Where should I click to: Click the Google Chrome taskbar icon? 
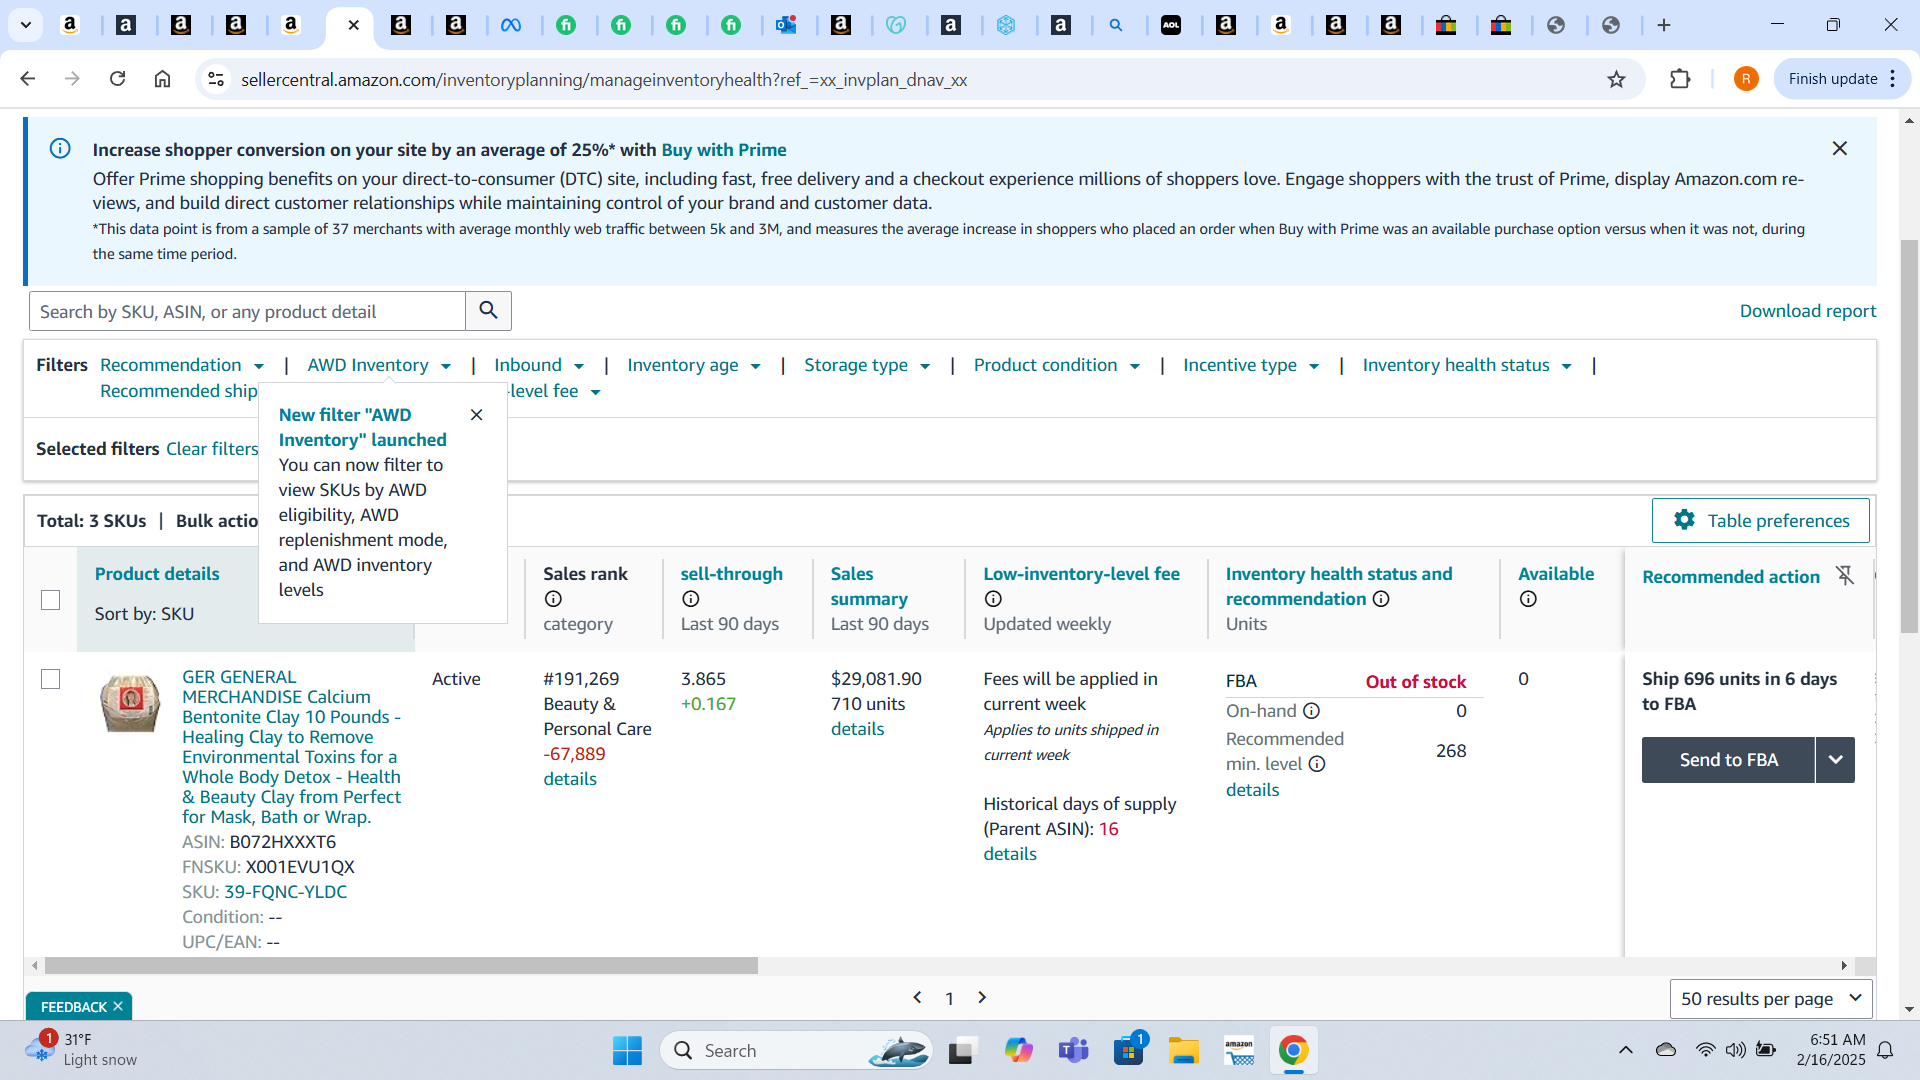coord(1293,1050)
